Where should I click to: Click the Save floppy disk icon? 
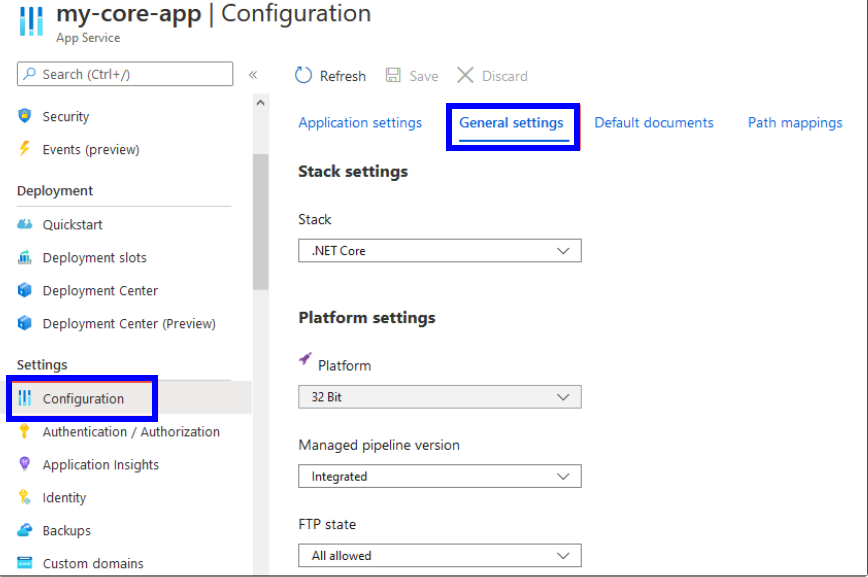click(x=393, y=75)
